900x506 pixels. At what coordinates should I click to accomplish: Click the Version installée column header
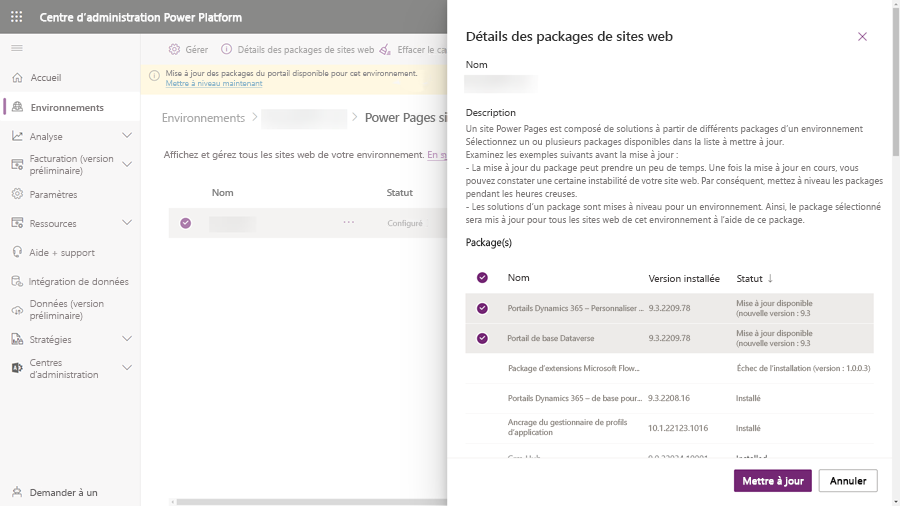click(684, 278)
